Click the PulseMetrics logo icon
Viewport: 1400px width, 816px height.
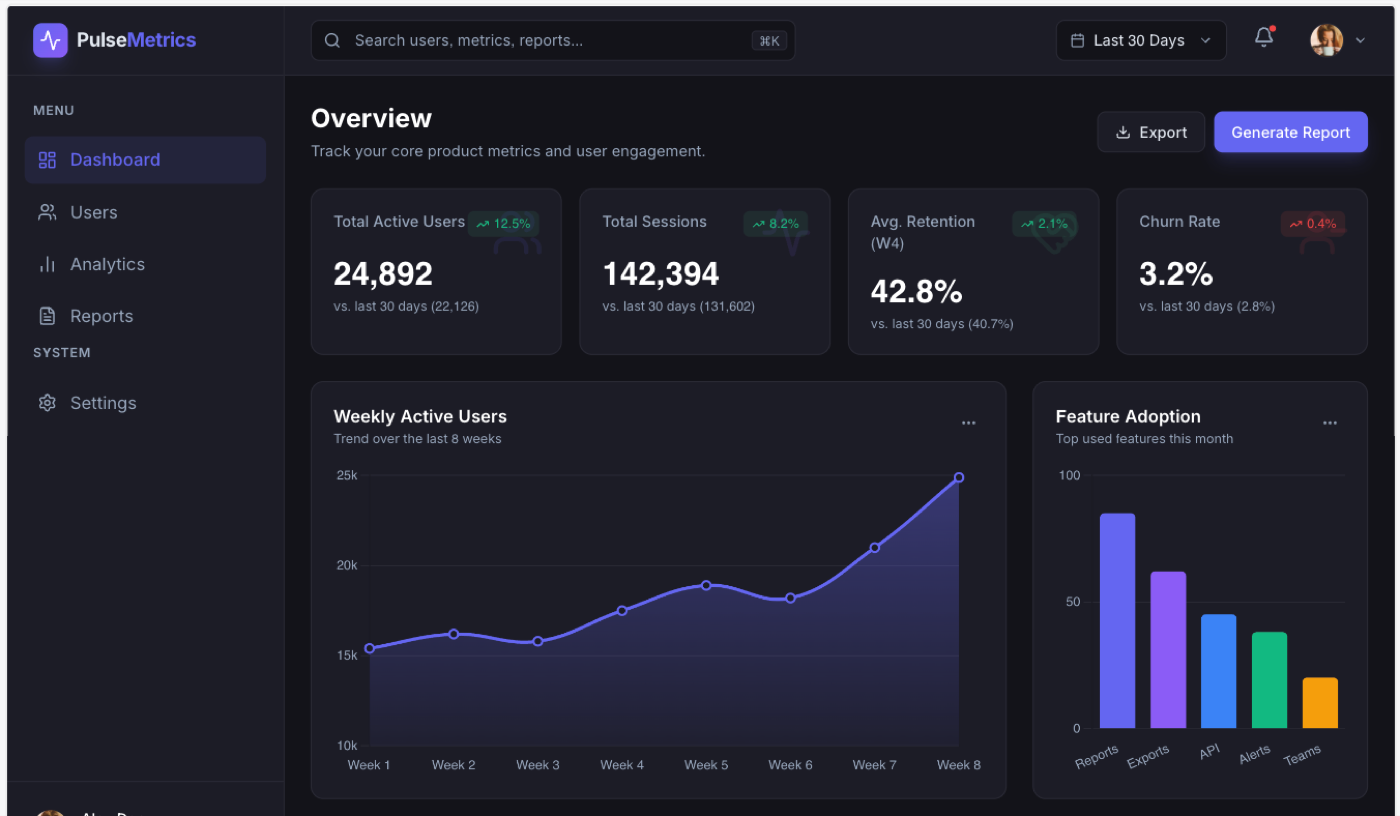tap(50, 40)
